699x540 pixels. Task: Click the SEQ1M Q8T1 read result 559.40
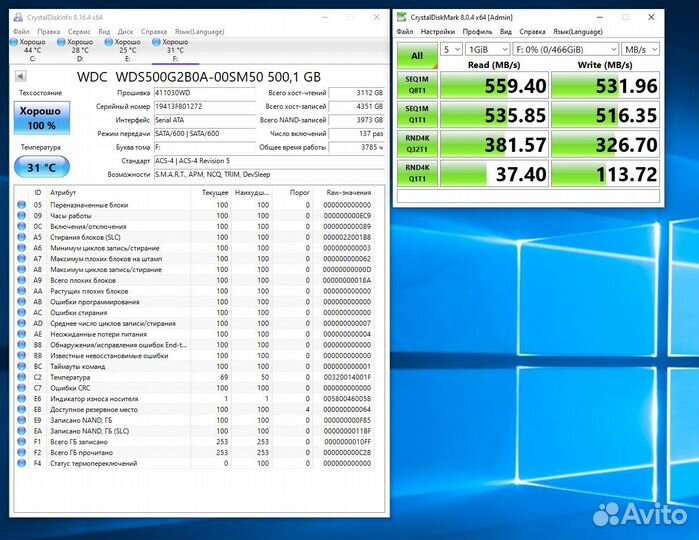[494, 85]
